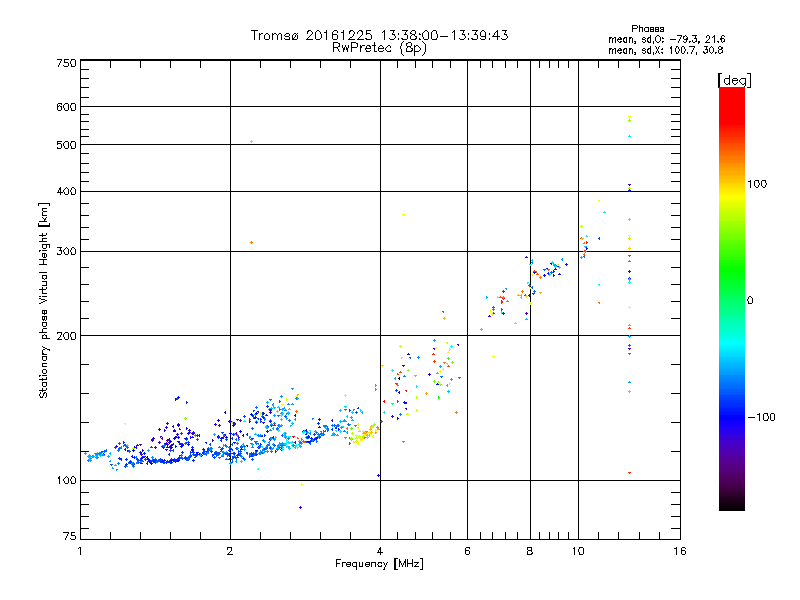
Task: Click the lone yellow point above 4 MHz near 350 km
Action: coord(403,215)
